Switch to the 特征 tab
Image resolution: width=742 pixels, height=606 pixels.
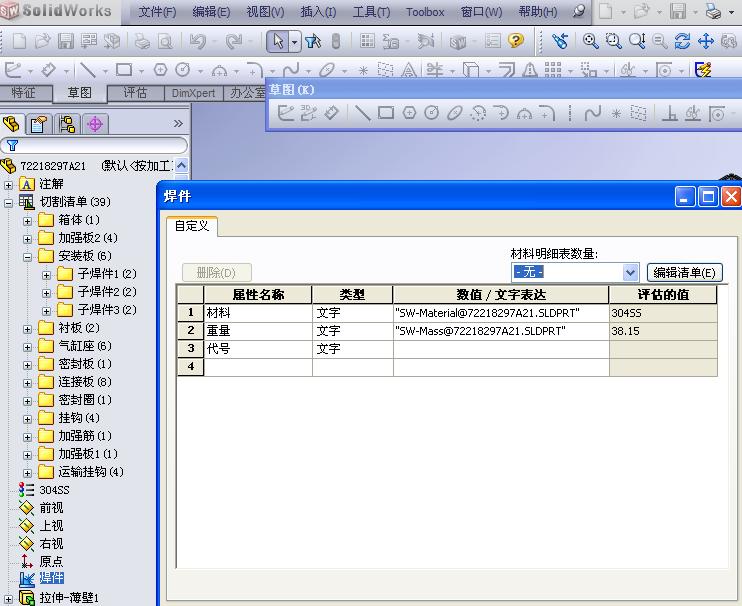pos(24,92)
